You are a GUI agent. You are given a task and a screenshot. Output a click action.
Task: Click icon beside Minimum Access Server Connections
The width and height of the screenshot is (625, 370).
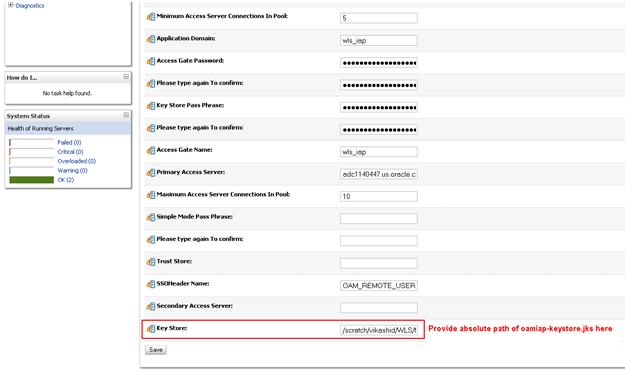[151, 17]
